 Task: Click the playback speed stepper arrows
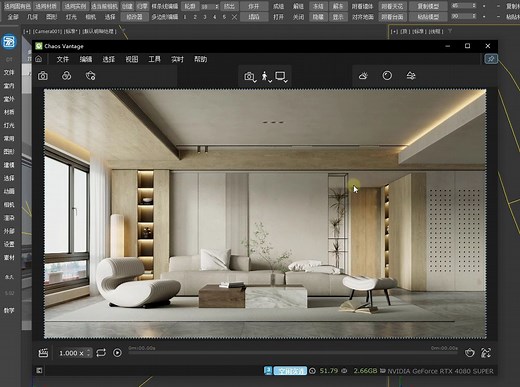coord(88,353)
